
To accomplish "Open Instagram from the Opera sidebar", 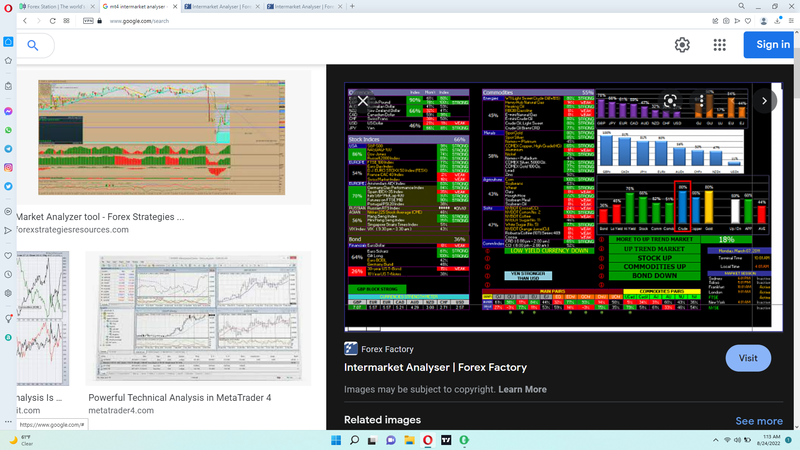I will pos(8,166).
